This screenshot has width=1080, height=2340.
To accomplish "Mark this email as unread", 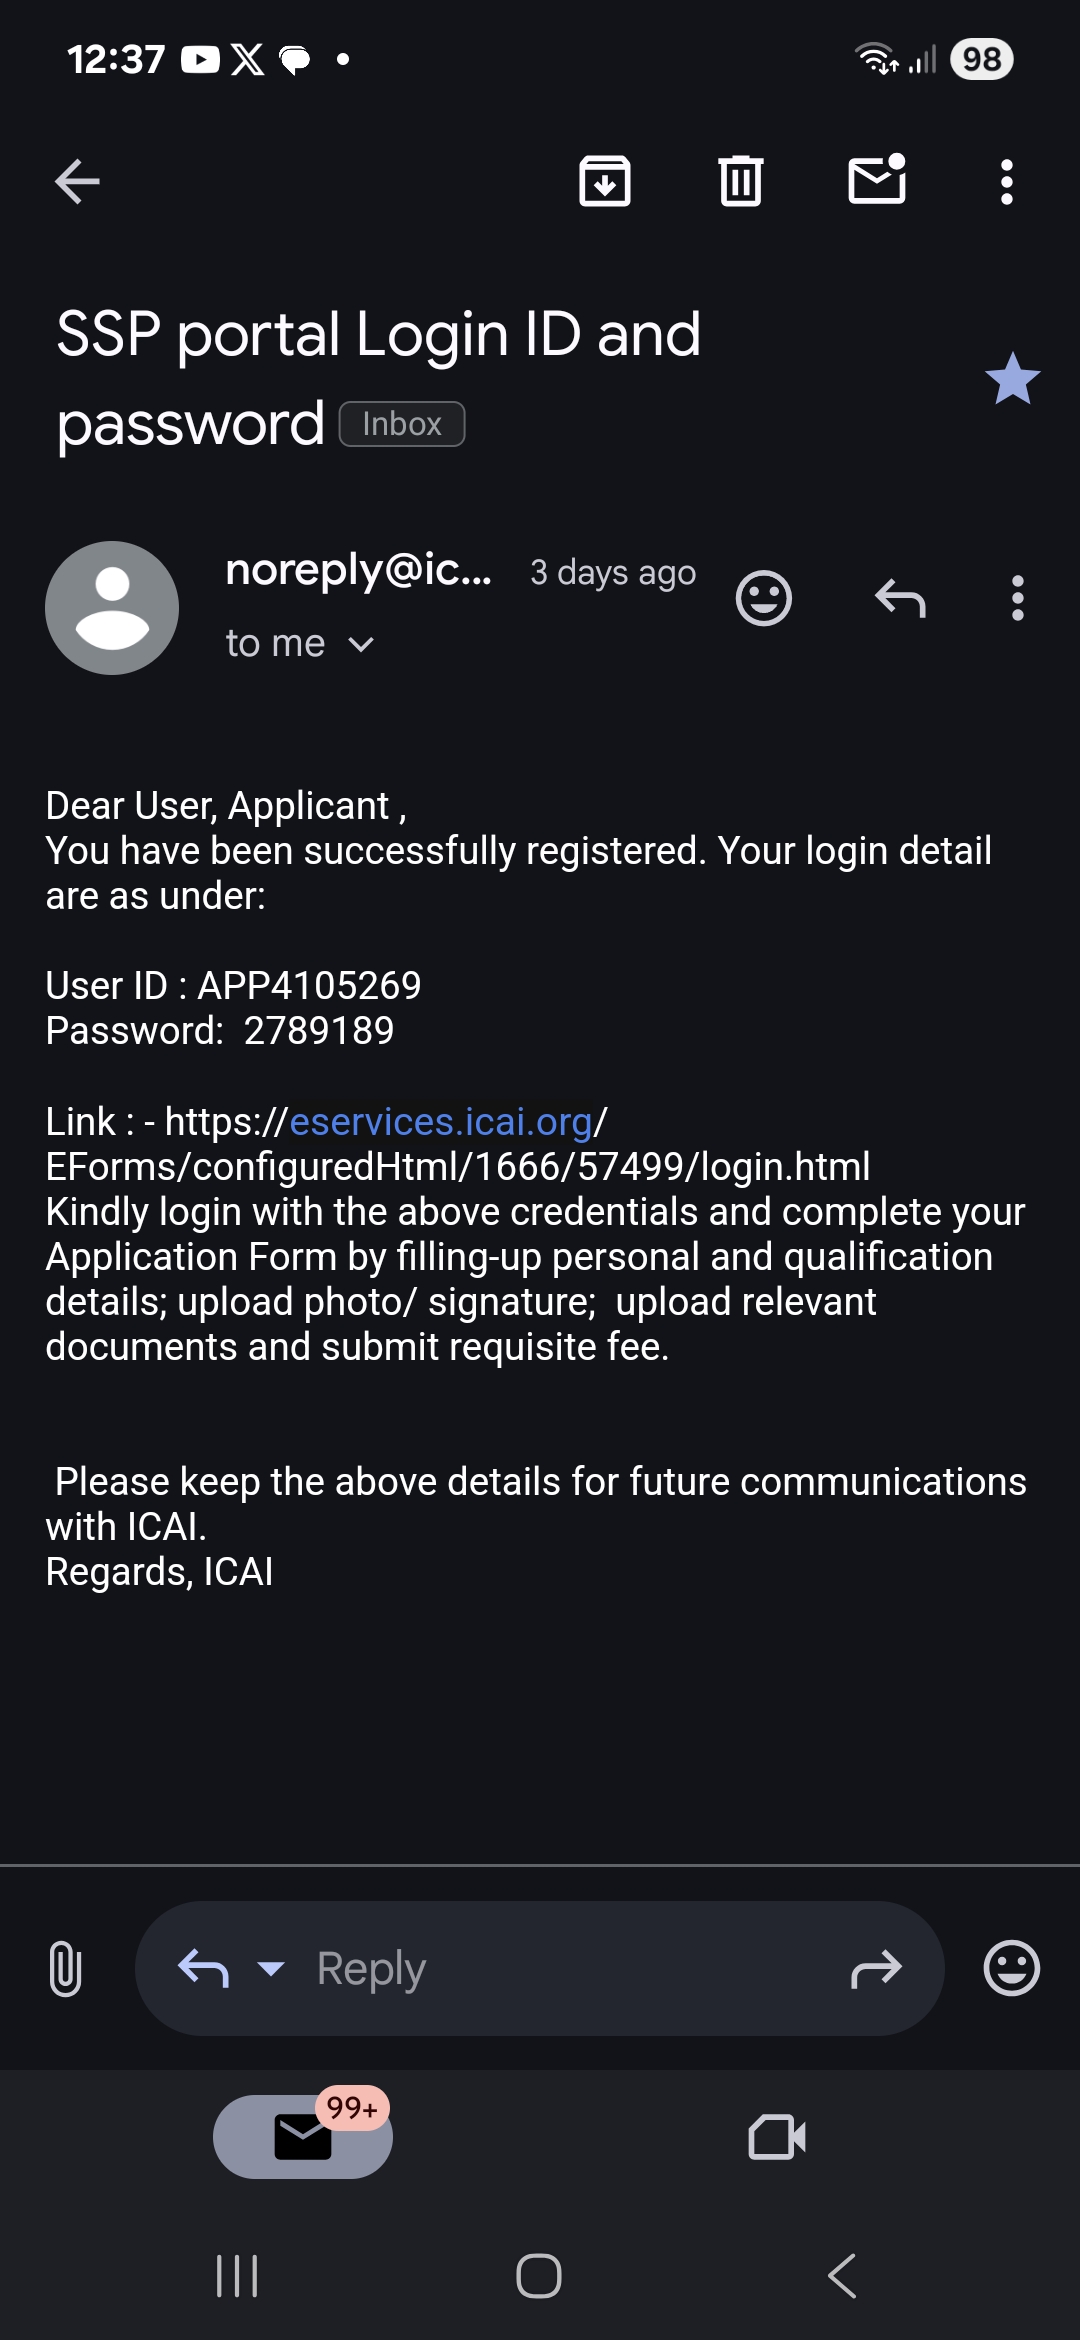I will tap(877, 180).
